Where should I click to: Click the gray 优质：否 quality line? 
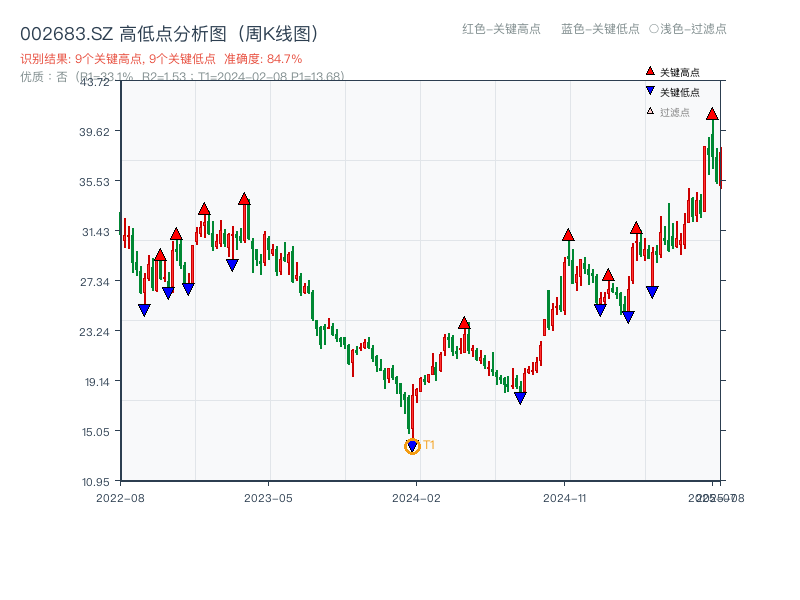182,77
